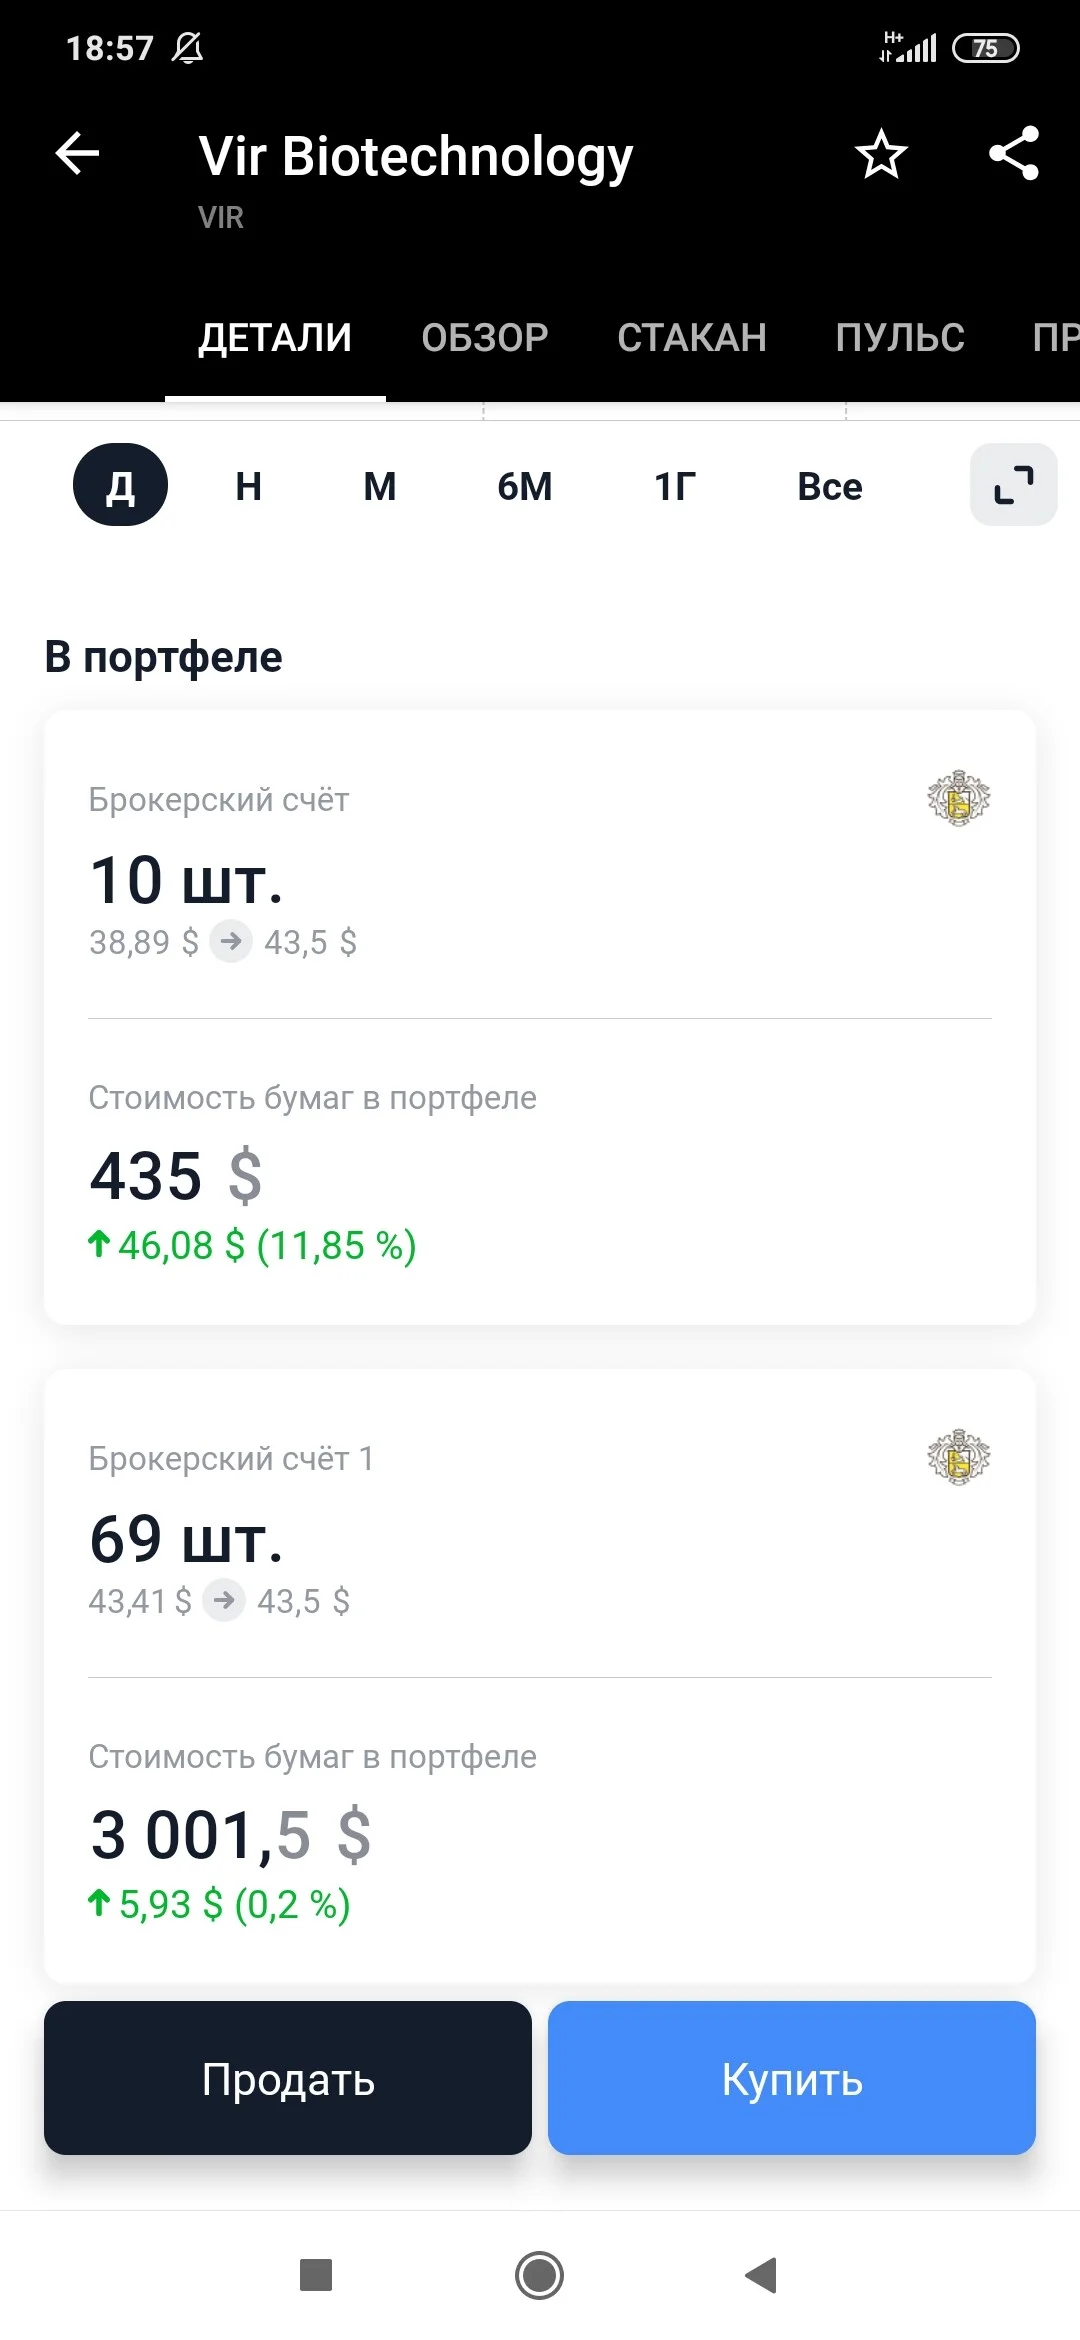Viewport: 1080px width, 2340px height.
Task: Switch to the ОБЗОР tab
Action: 485,338
